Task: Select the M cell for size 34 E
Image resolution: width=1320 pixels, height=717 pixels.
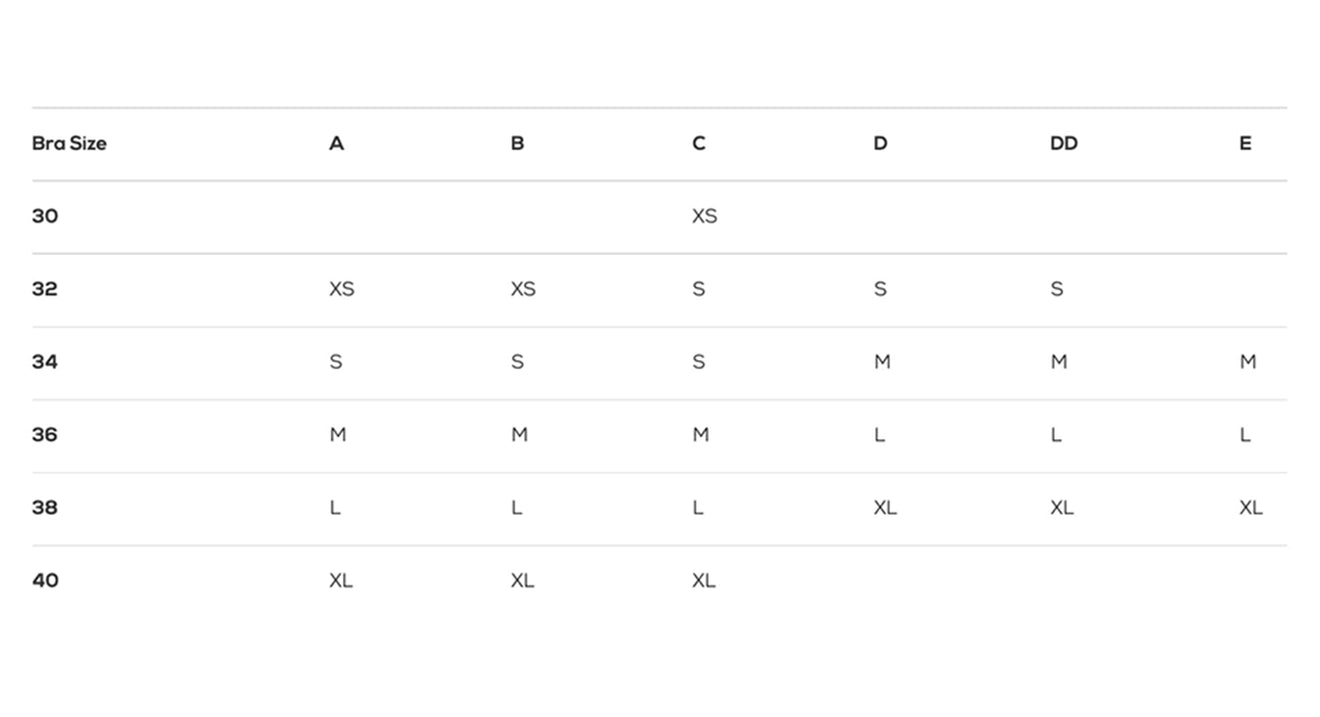Action: [x=1247, y=362]
